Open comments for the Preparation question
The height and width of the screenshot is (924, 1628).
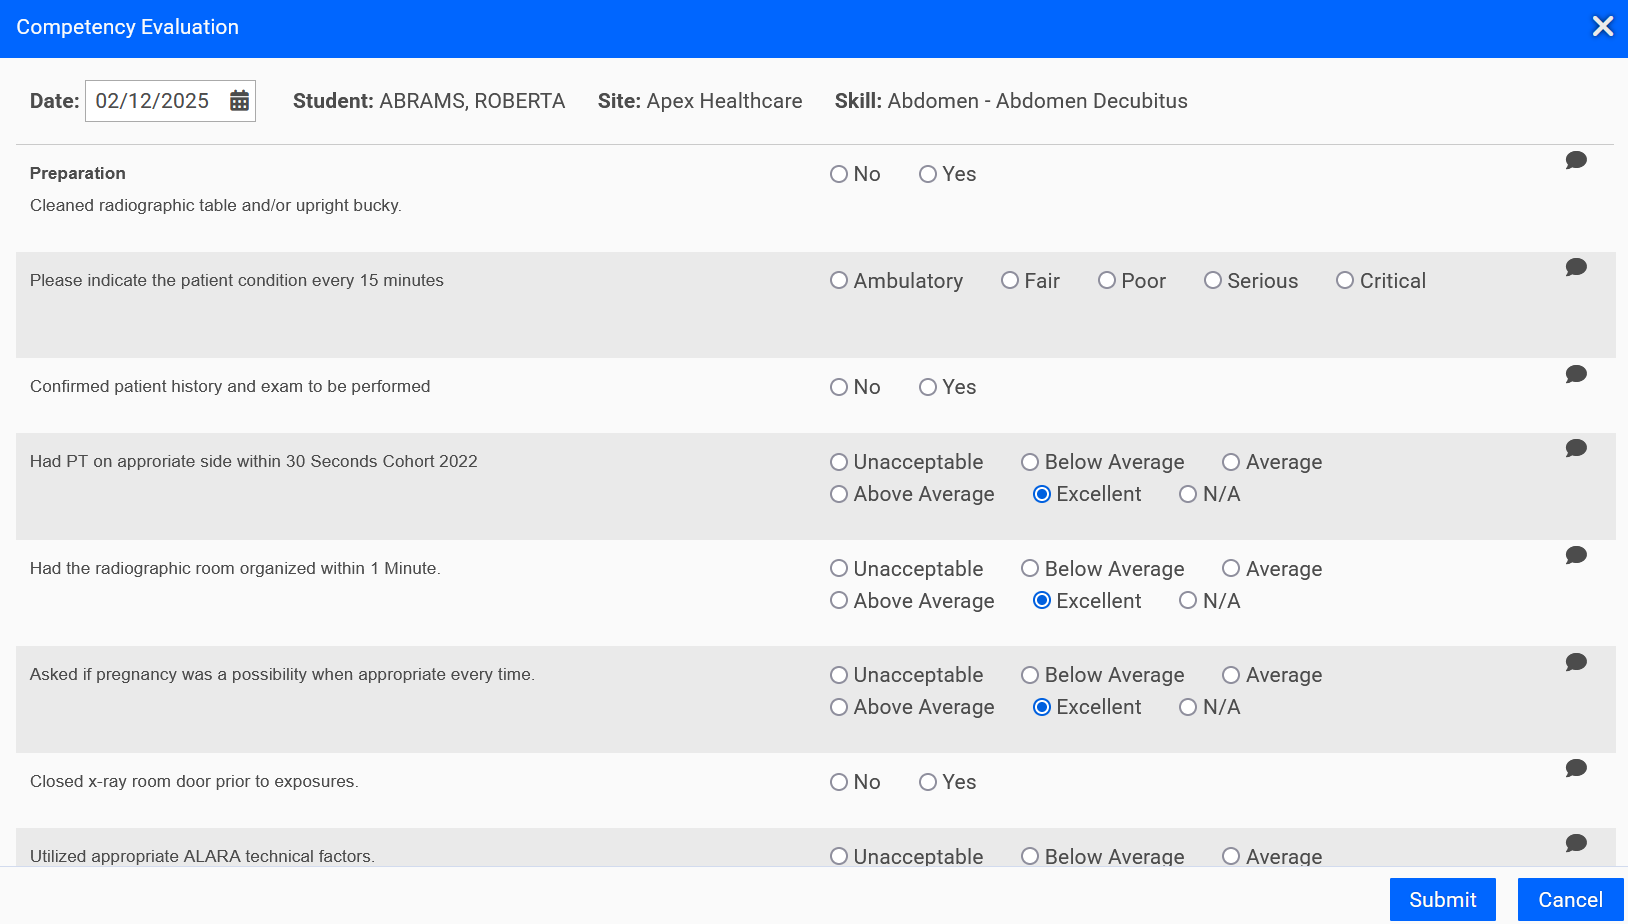[1576, 160]
